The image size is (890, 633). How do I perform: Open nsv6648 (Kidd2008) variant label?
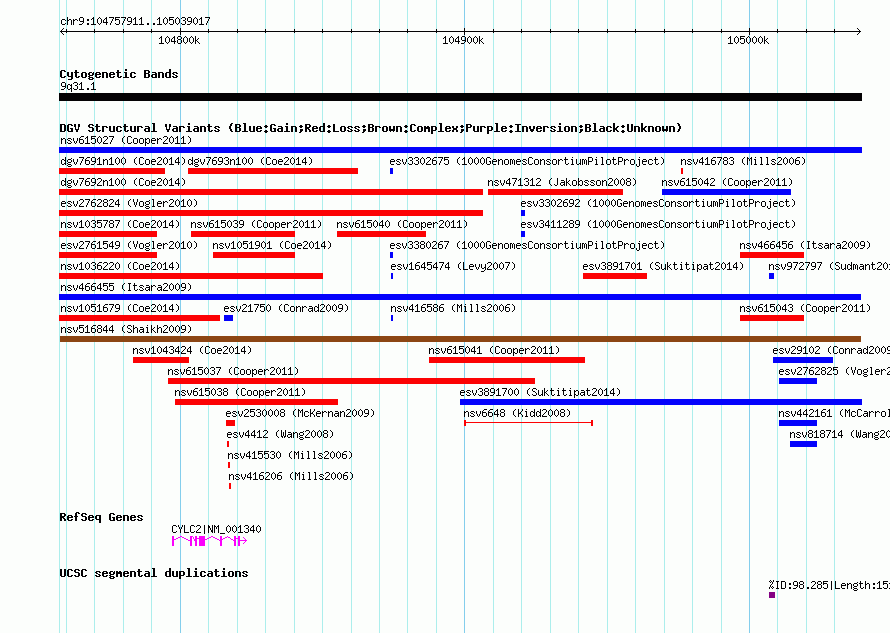pos(517,413)
